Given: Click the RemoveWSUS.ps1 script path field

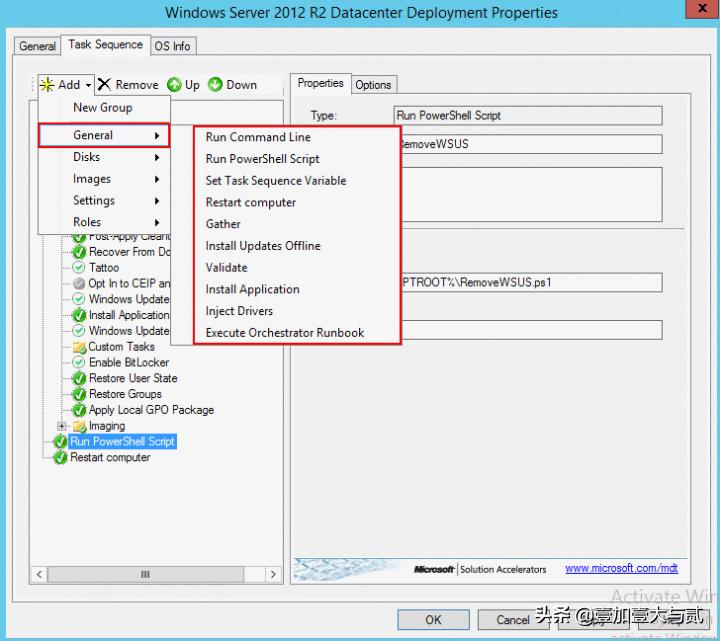Looking at the screenshot, I should tap(531, 282).
